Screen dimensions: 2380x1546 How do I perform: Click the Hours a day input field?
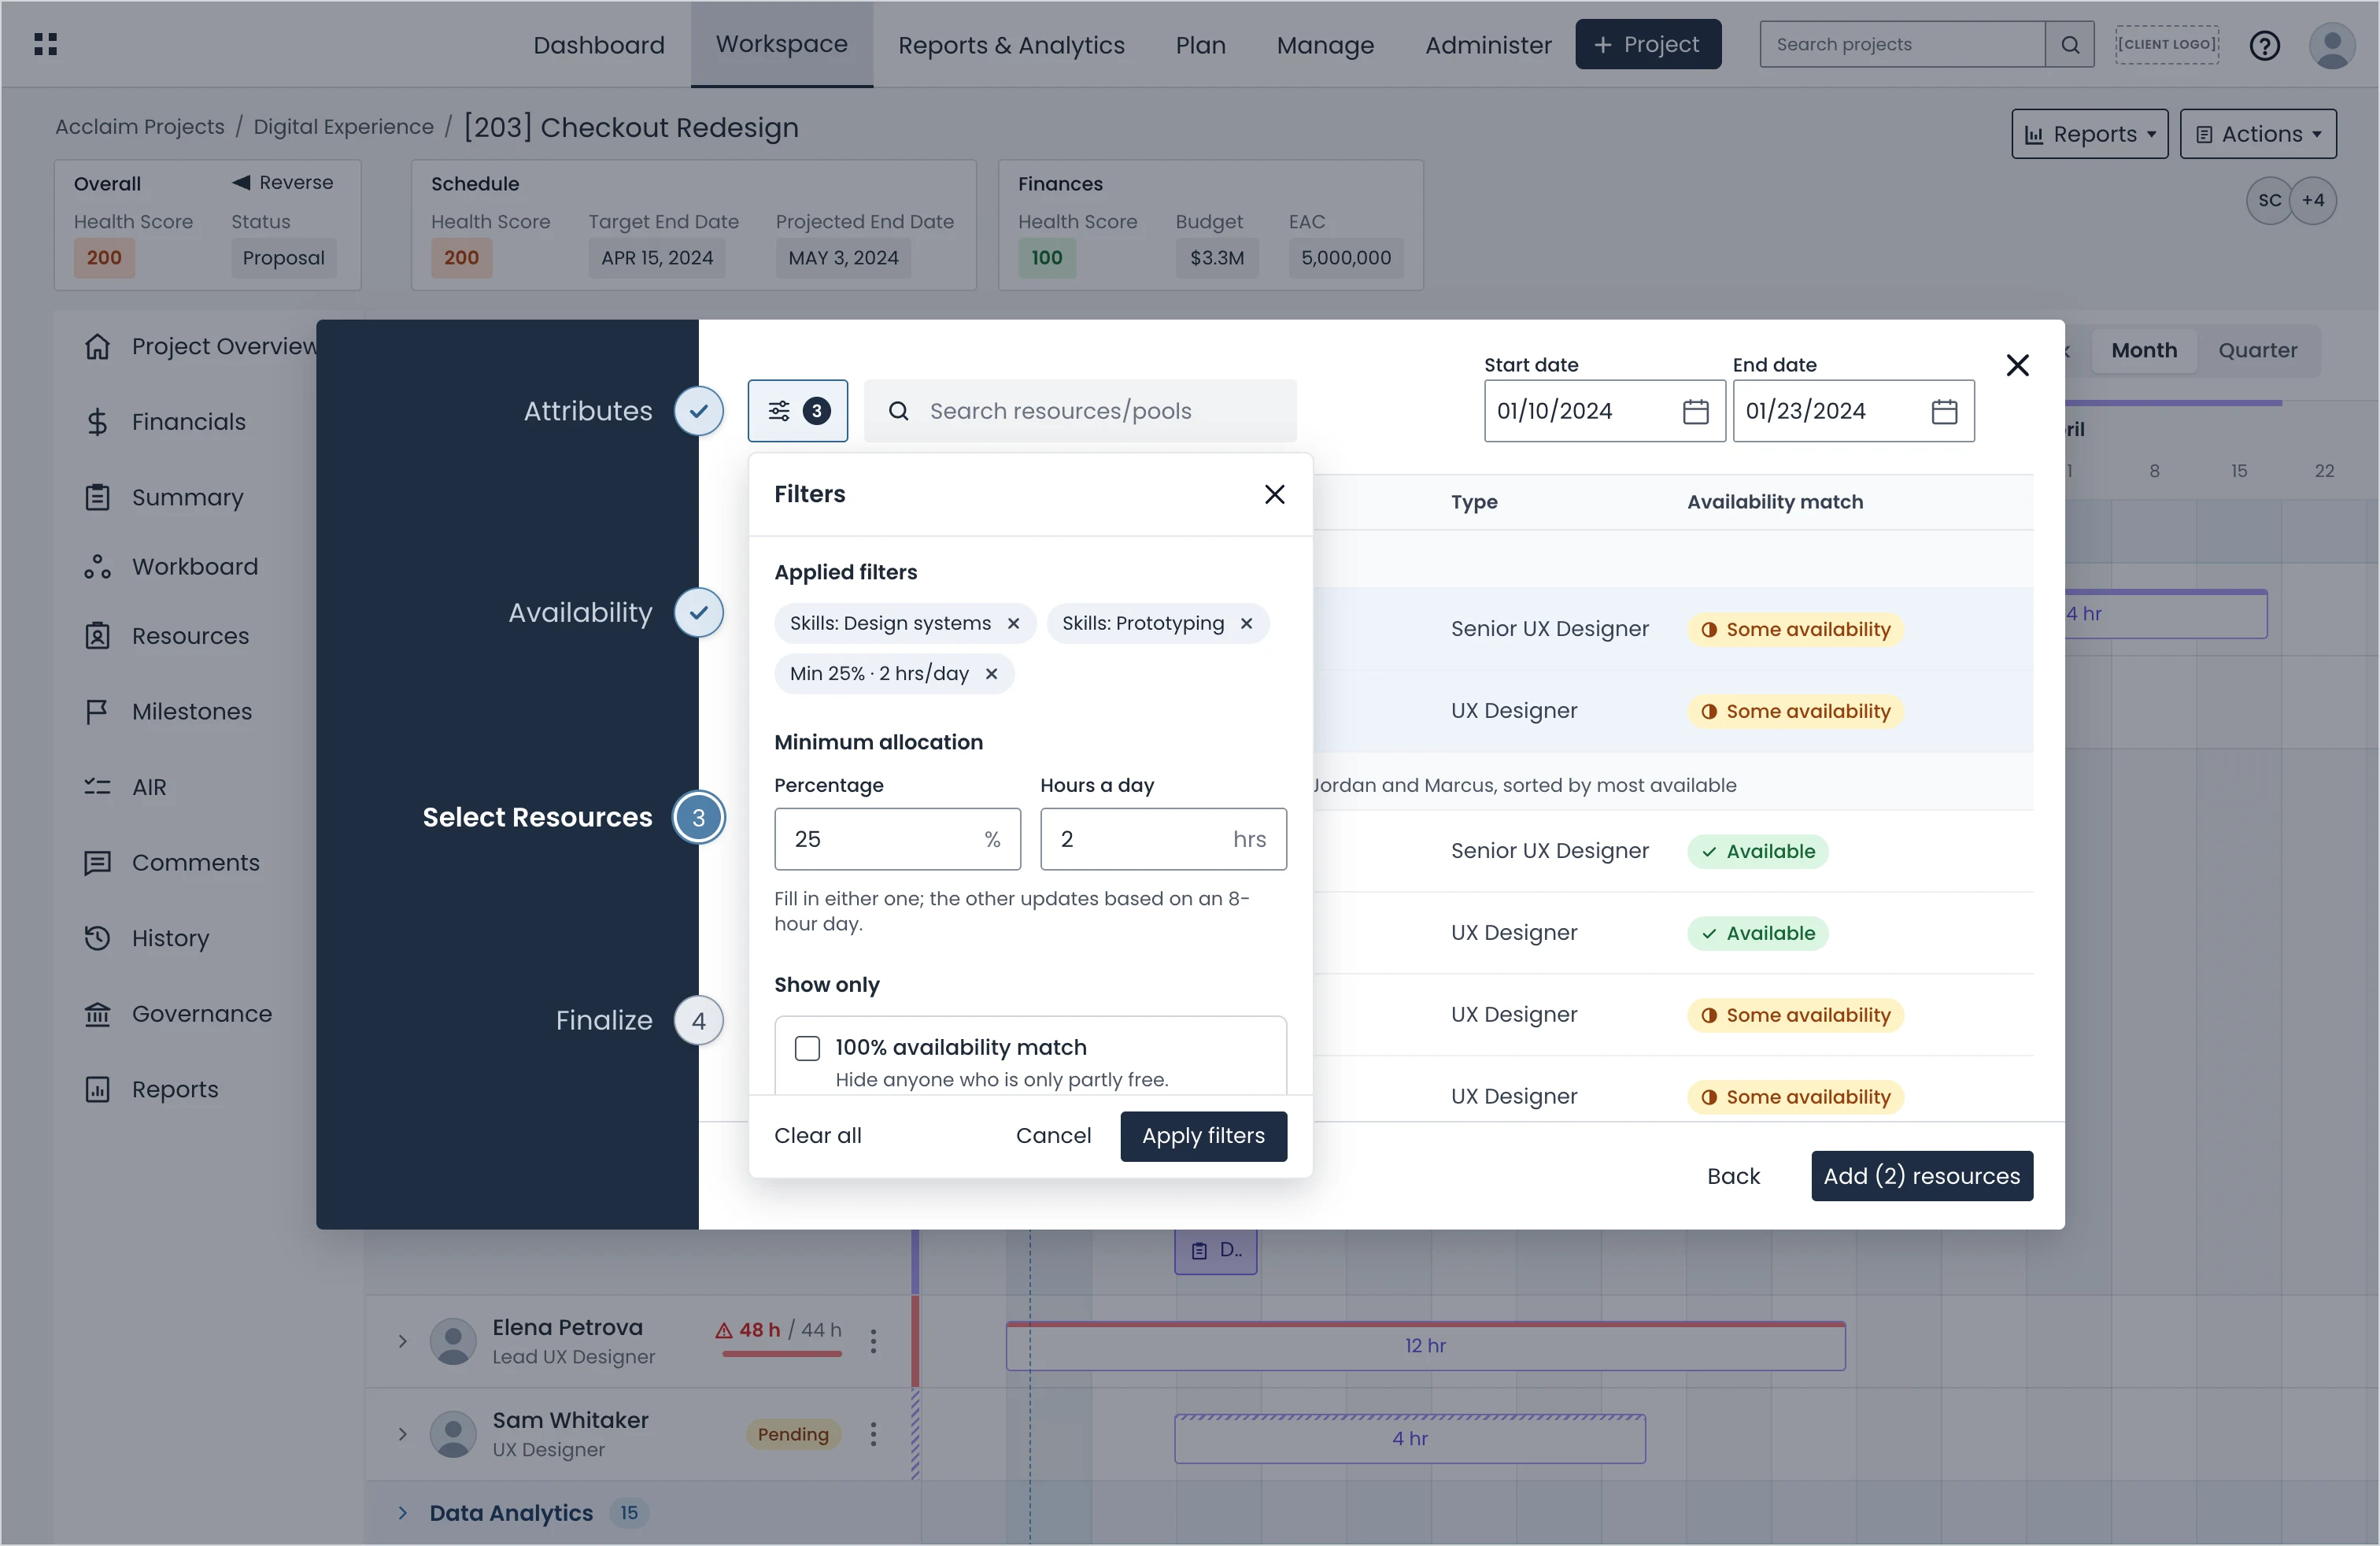(1163, 839)
